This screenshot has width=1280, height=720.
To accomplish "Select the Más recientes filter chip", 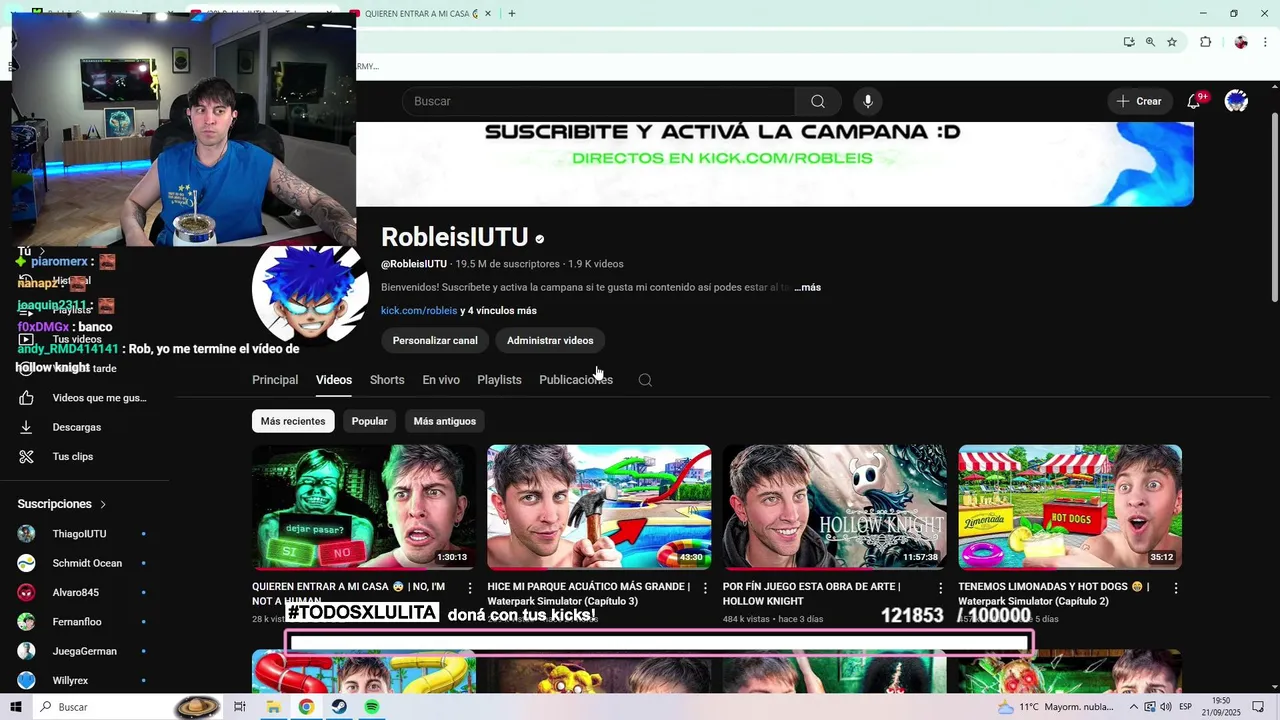I will [293, 421].
